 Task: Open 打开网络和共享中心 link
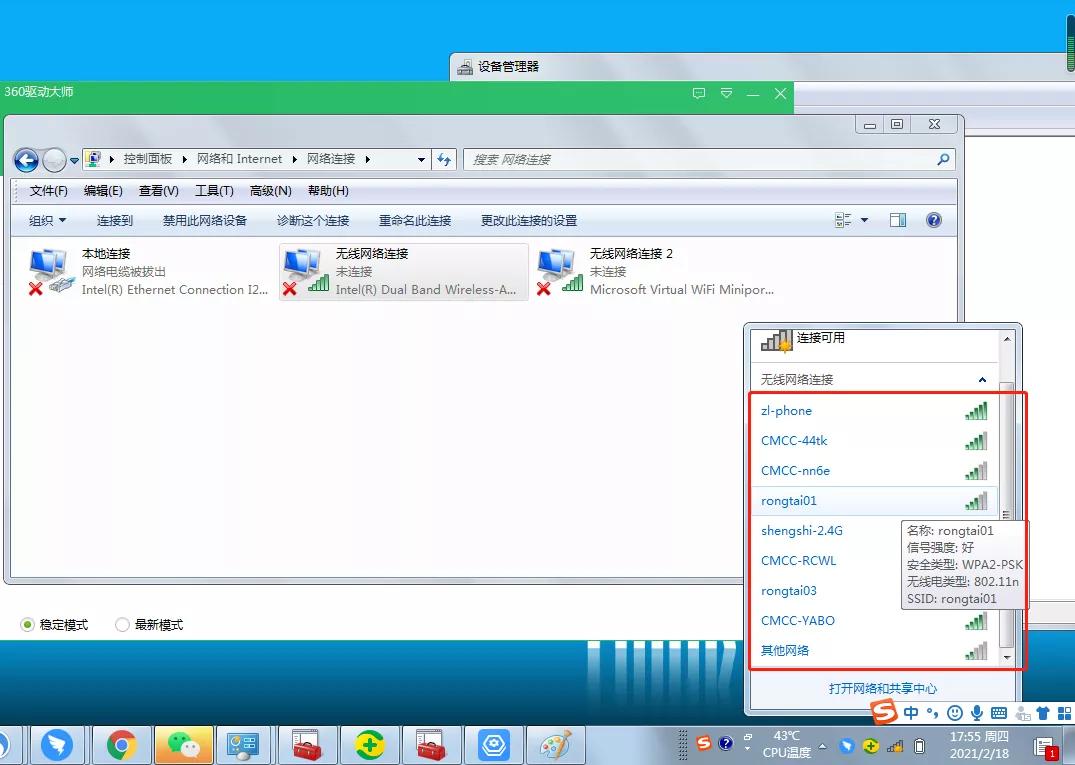(883, 688)
